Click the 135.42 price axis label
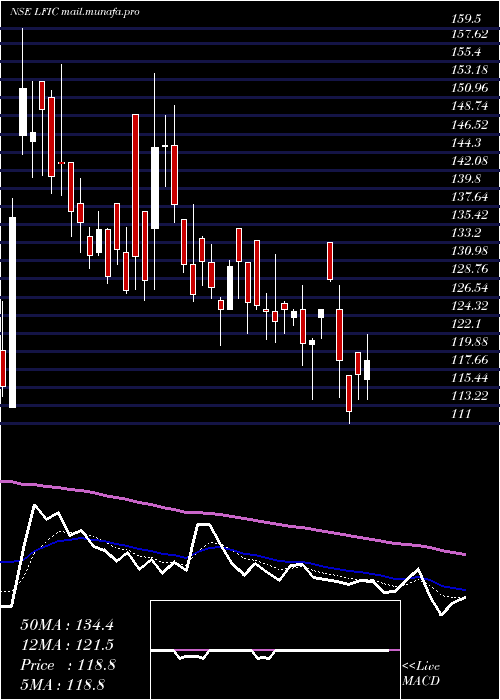Viewport: 500px width, 700px height. point(470,215)
